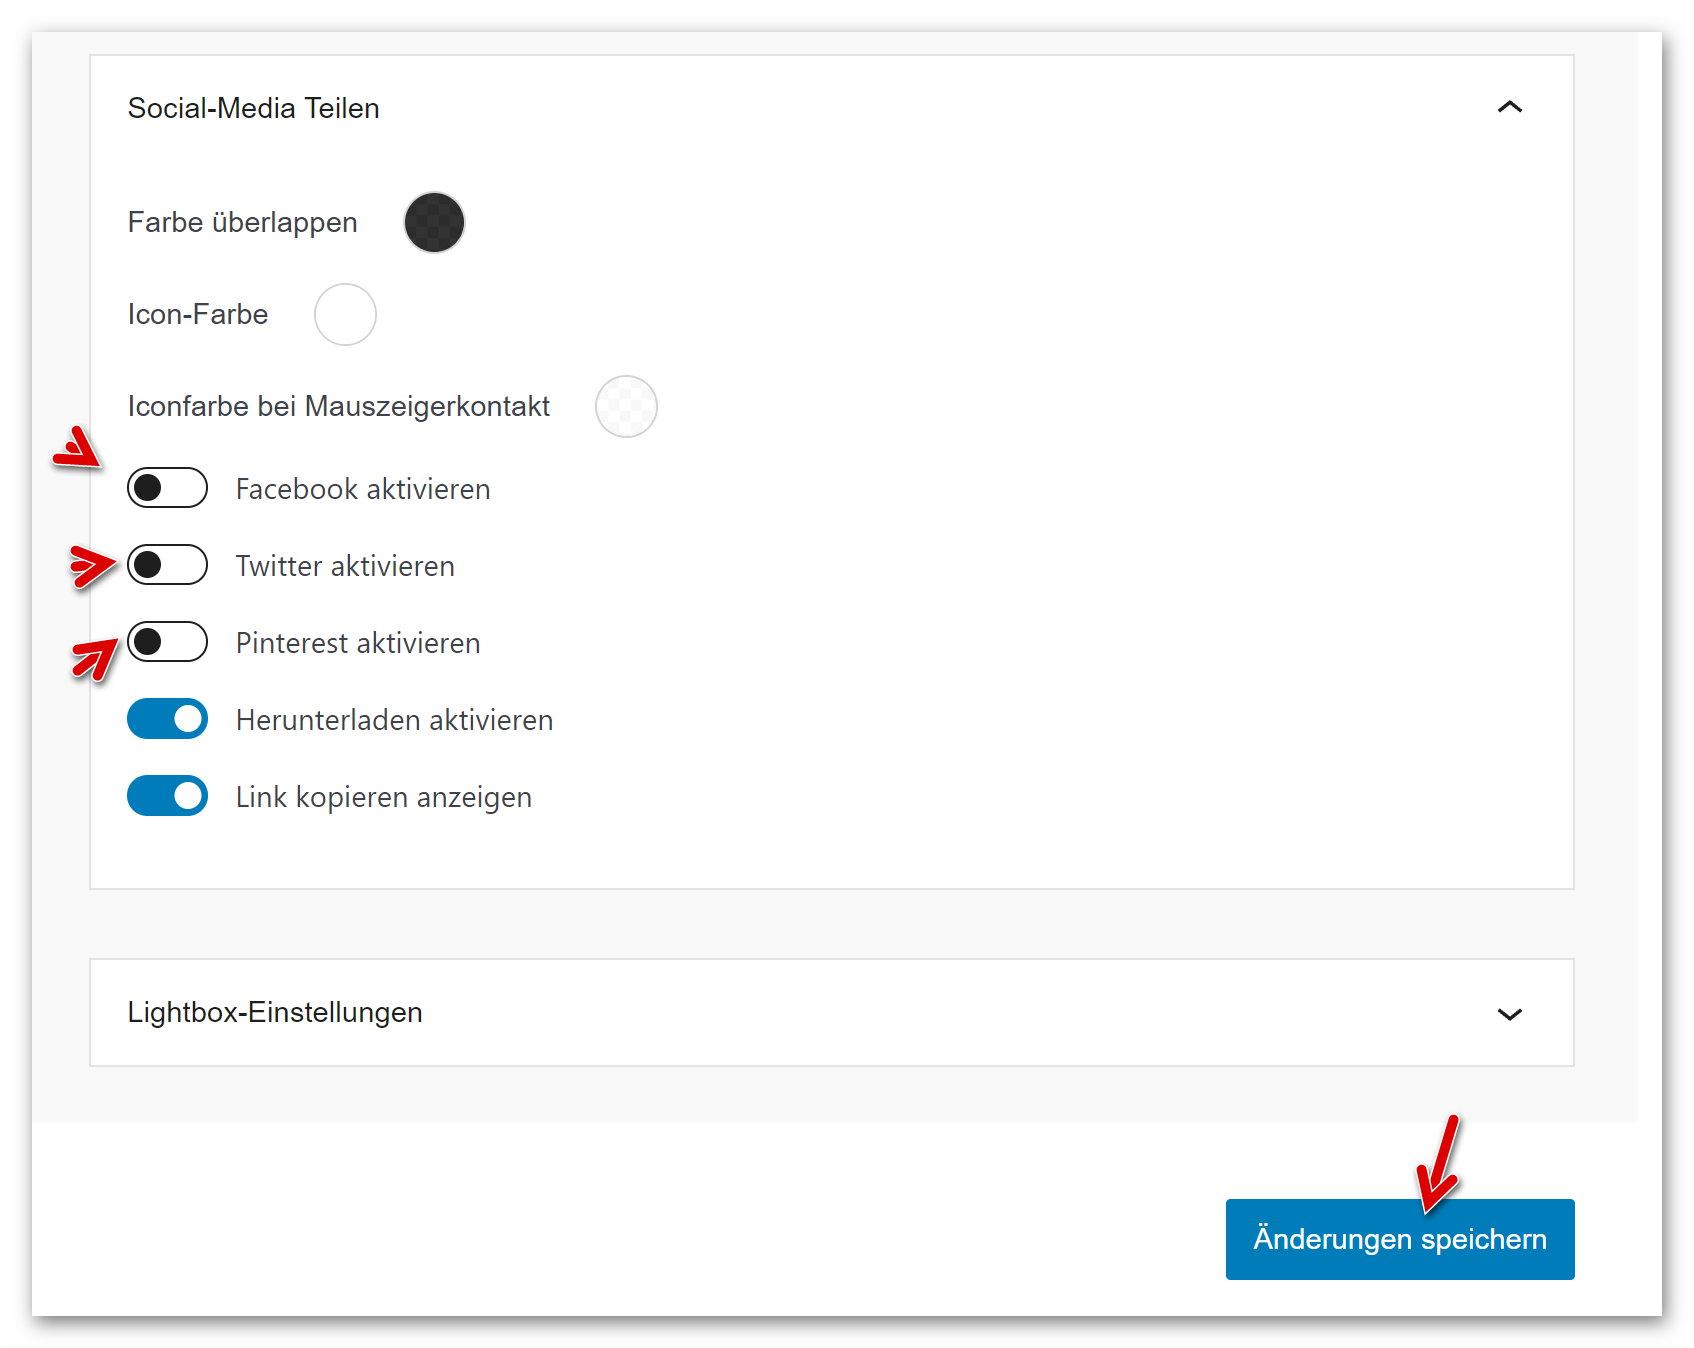
Task: Click the Pinterest aktivieren label text
Action: click(358, 643)
